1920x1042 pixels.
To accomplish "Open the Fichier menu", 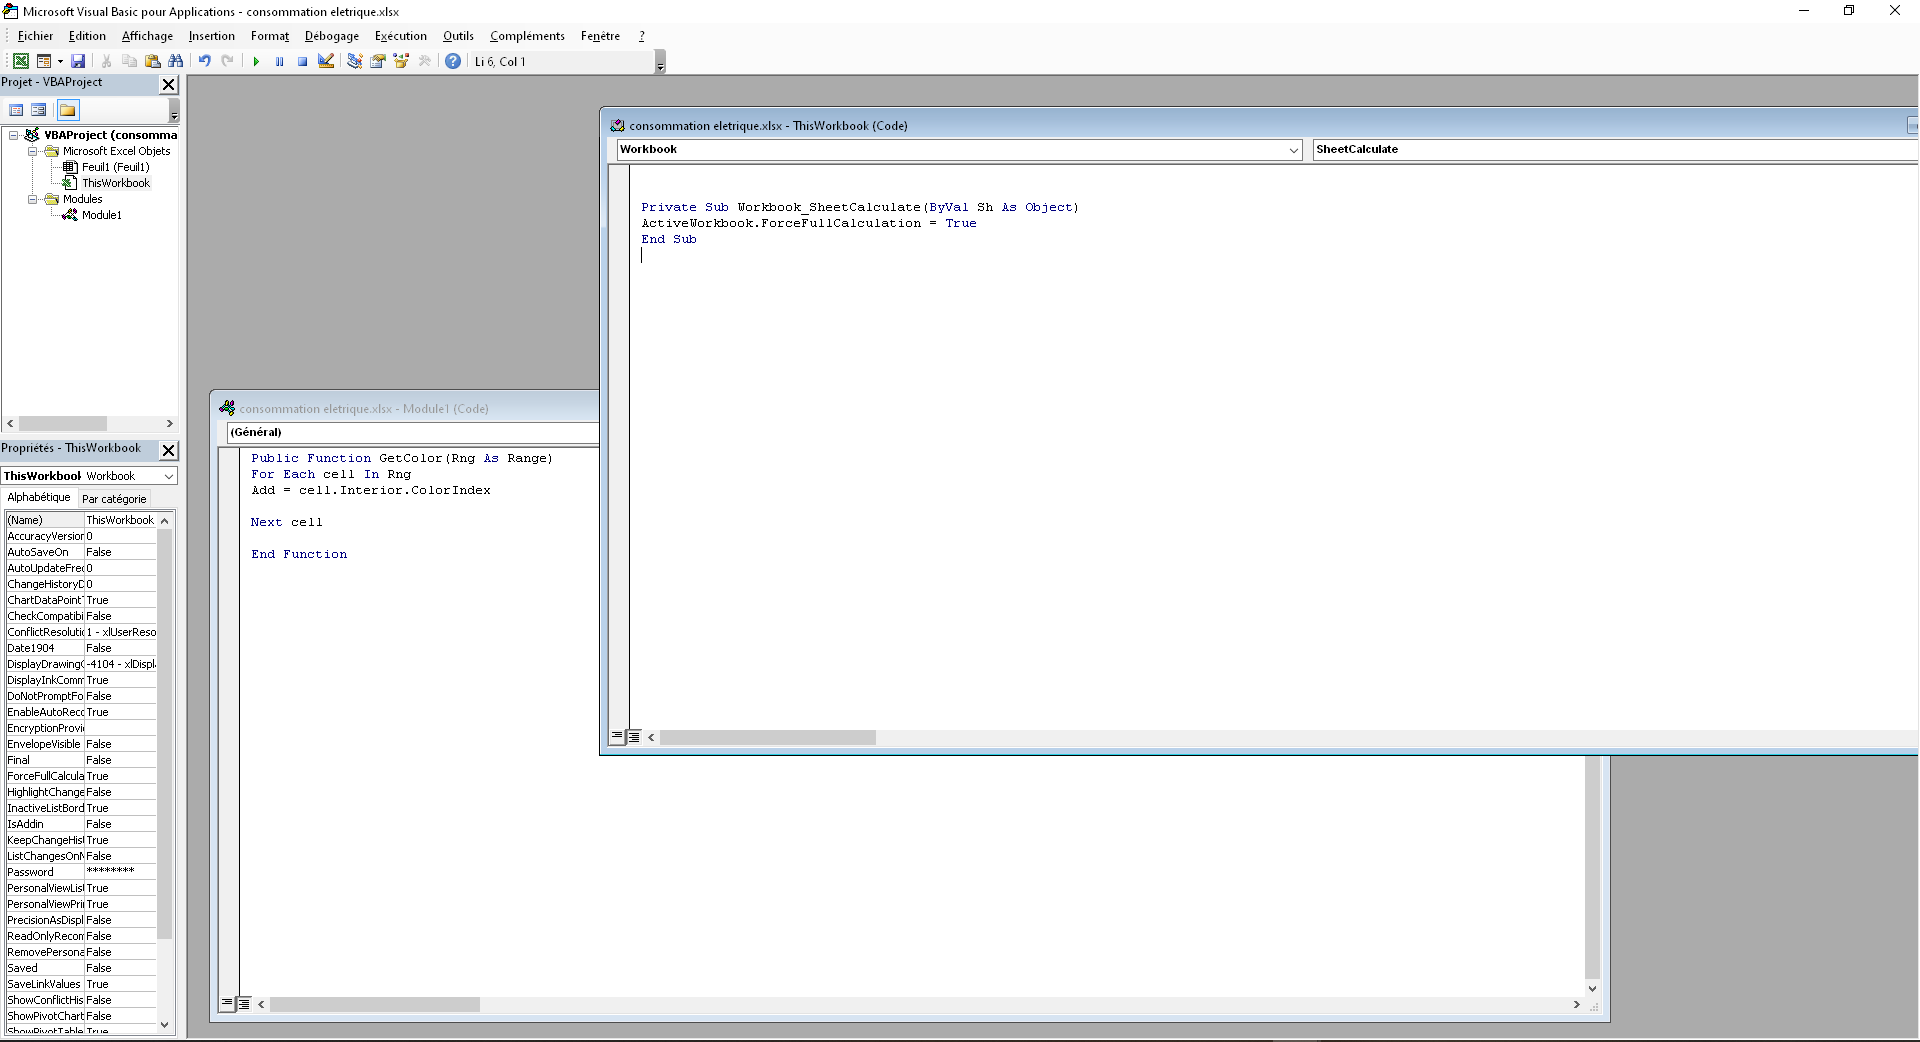I will (35, 36).
